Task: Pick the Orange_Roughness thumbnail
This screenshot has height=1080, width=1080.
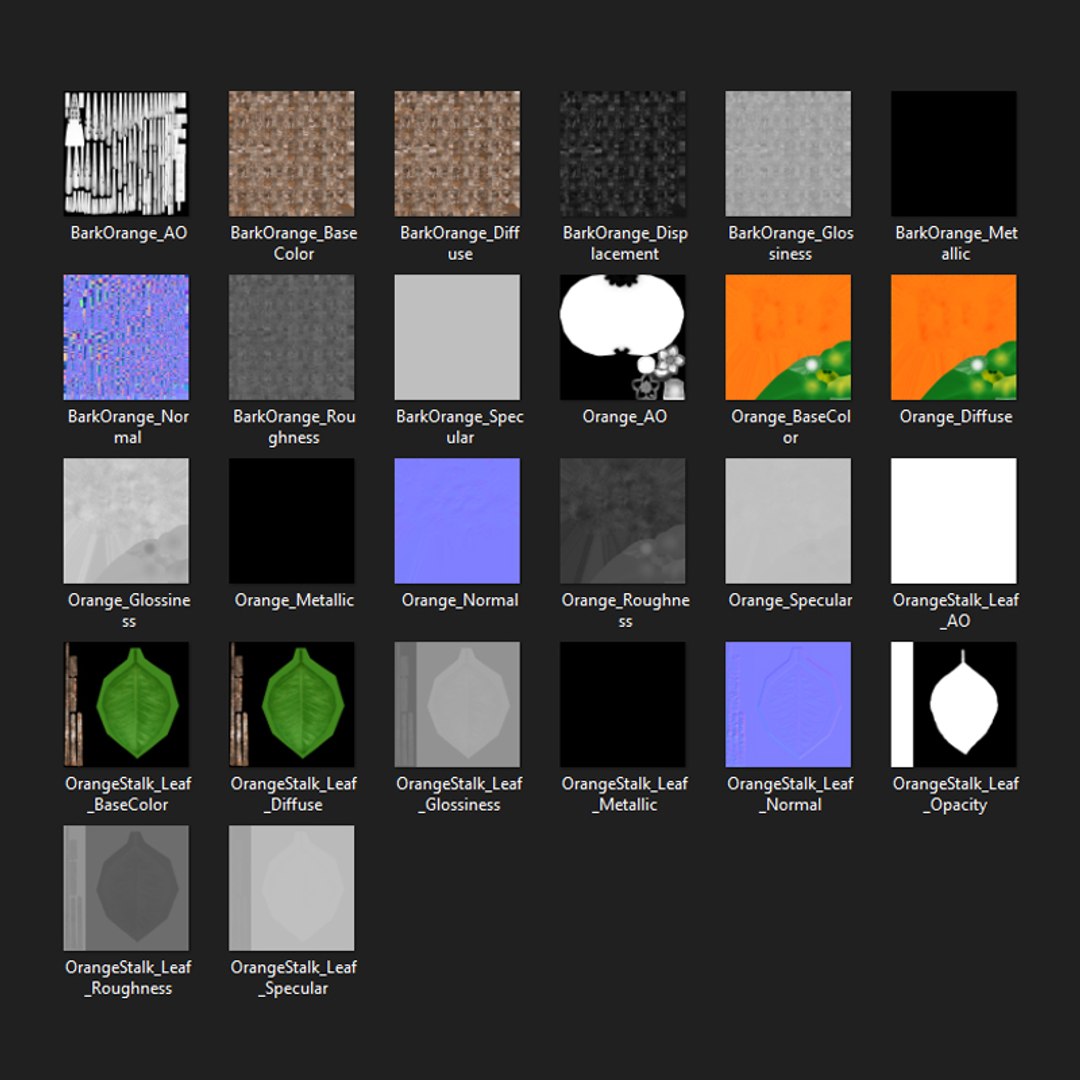Action: tap(623, 521)
